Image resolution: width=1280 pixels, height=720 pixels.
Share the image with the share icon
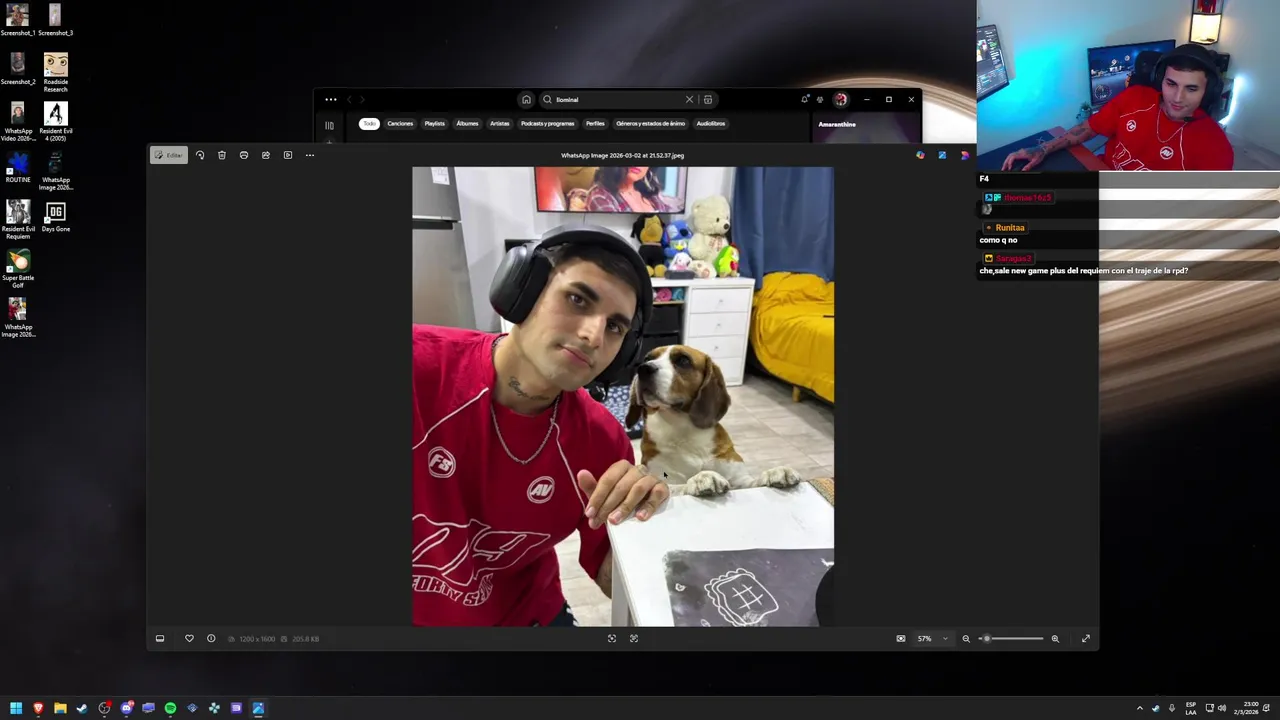pos(266,155)
